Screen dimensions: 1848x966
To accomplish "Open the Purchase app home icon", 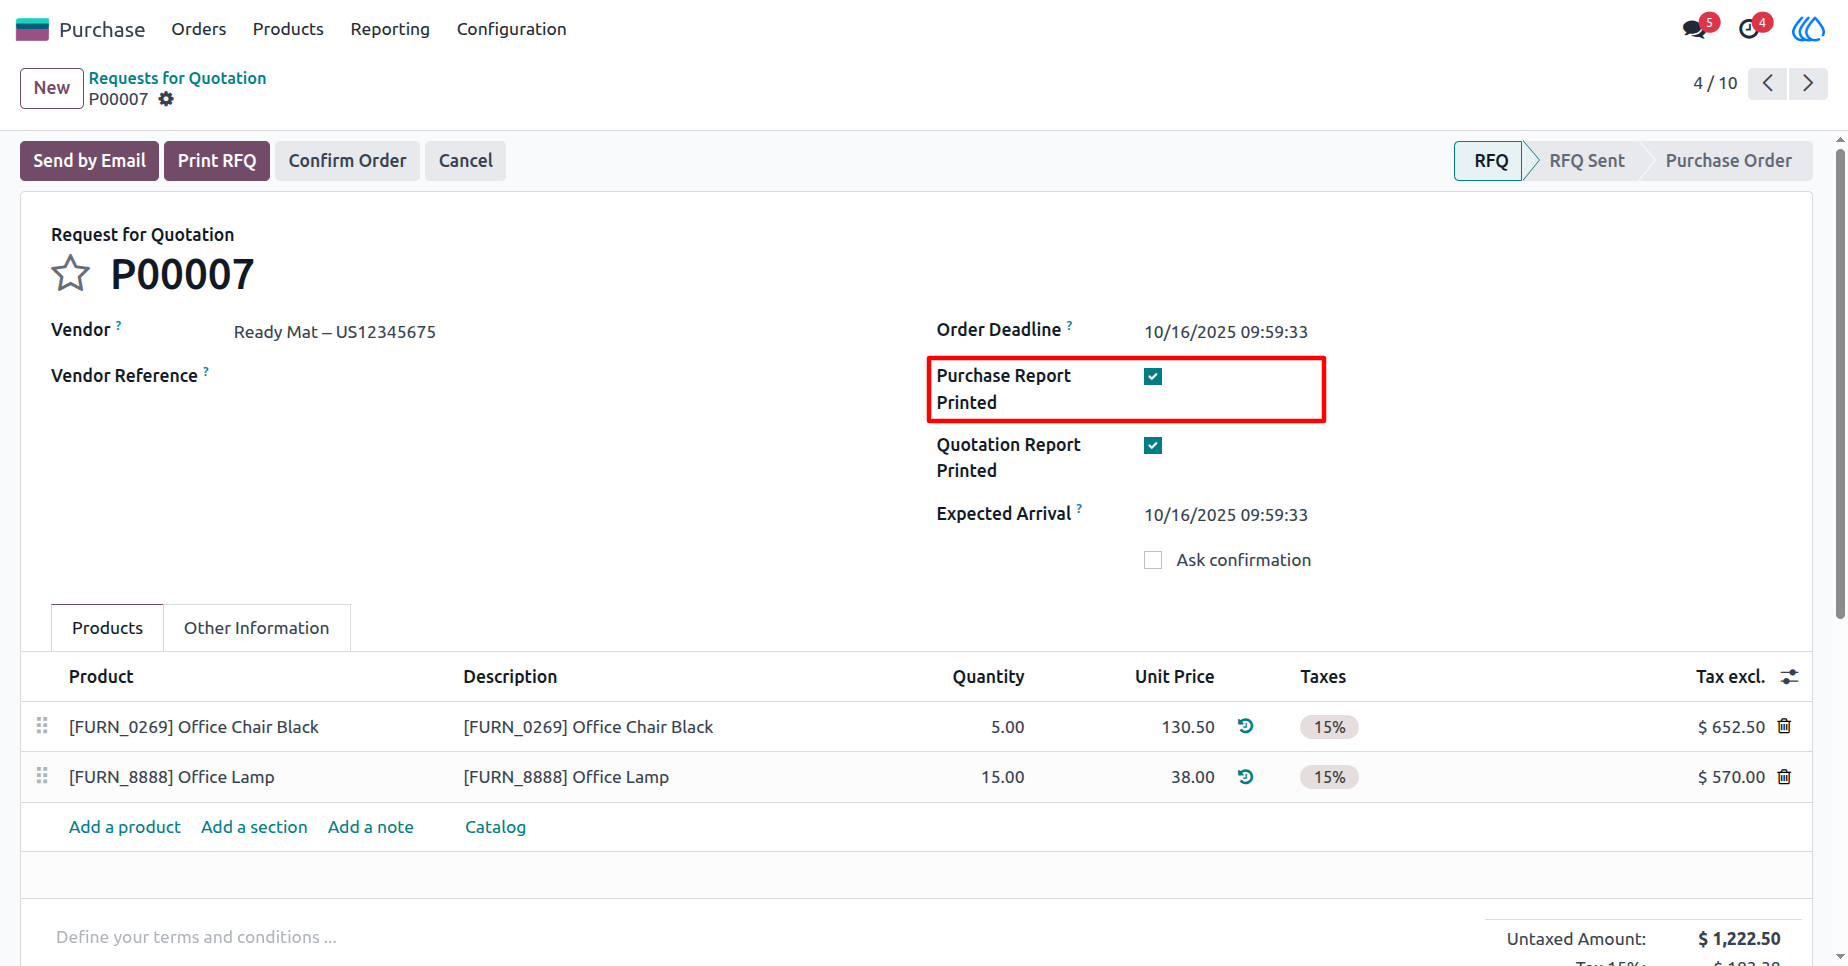I will tap(32, 29).
